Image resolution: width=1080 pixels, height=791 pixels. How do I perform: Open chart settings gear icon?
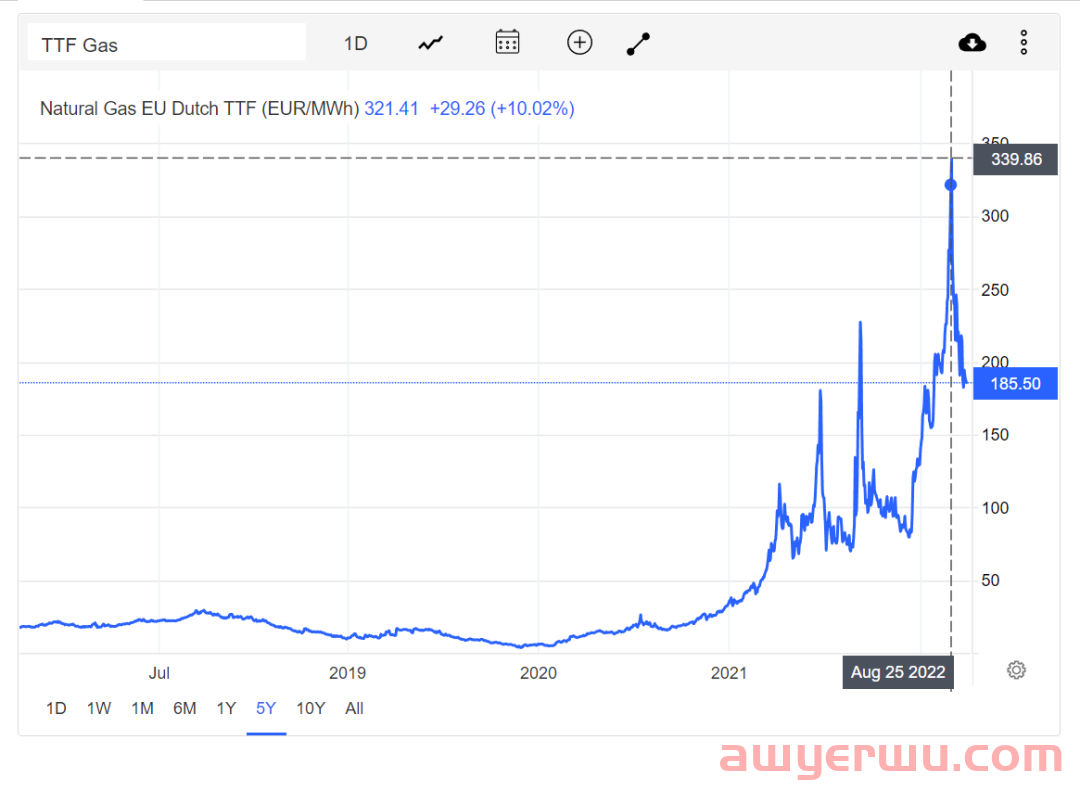point(1016,670)
